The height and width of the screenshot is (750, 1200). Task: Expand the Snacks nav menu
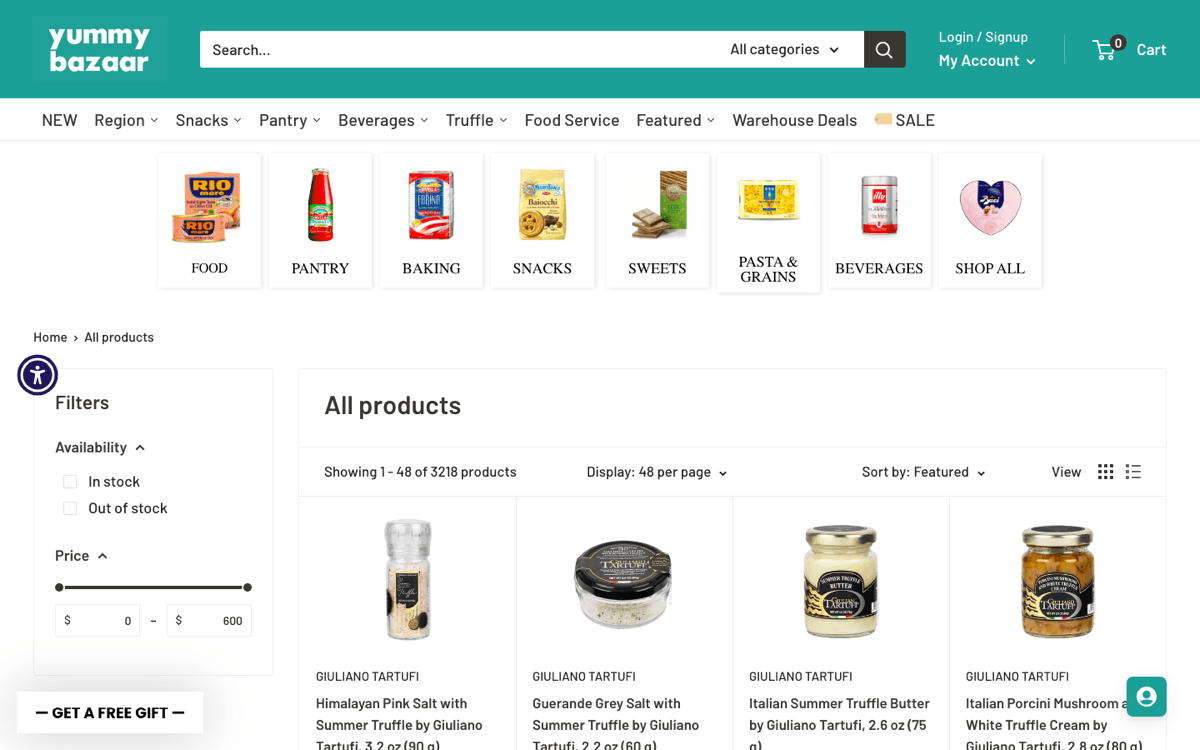208,120
